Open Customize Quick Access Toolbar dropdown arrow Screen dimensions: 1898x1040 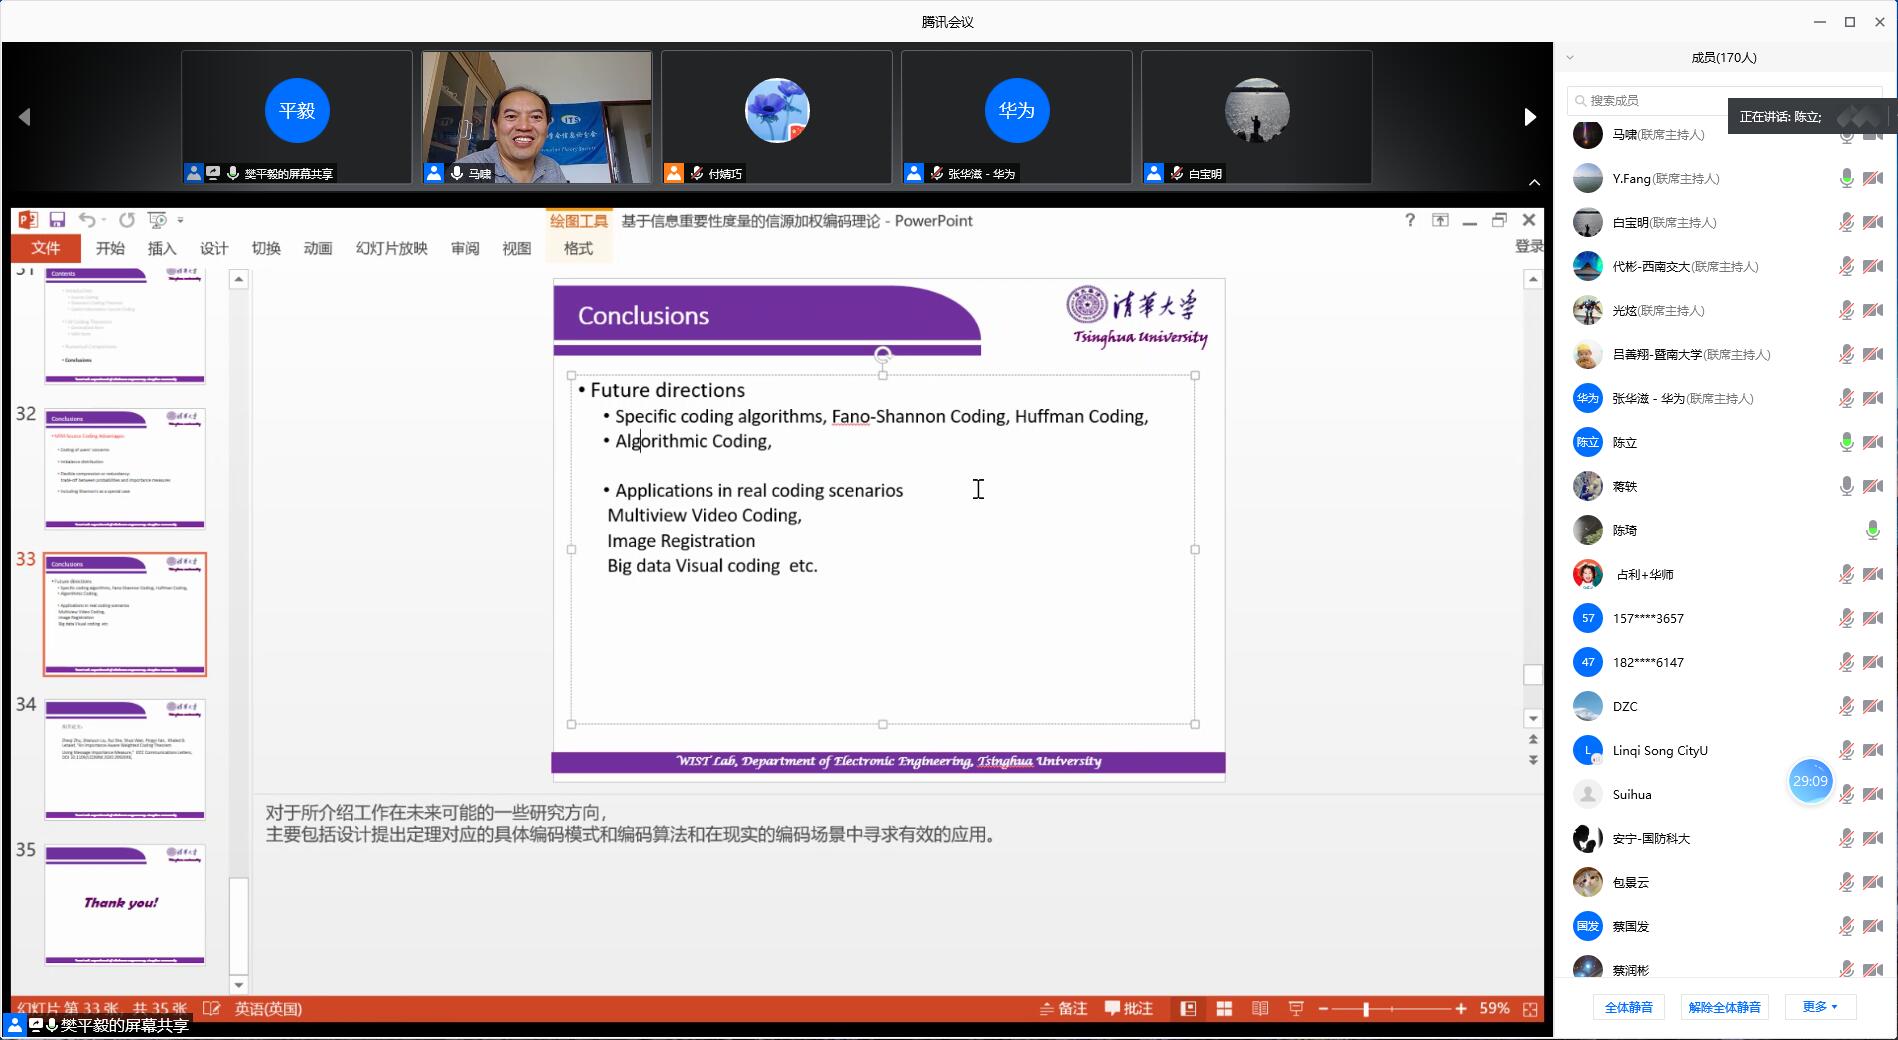(x=181, y=220)
